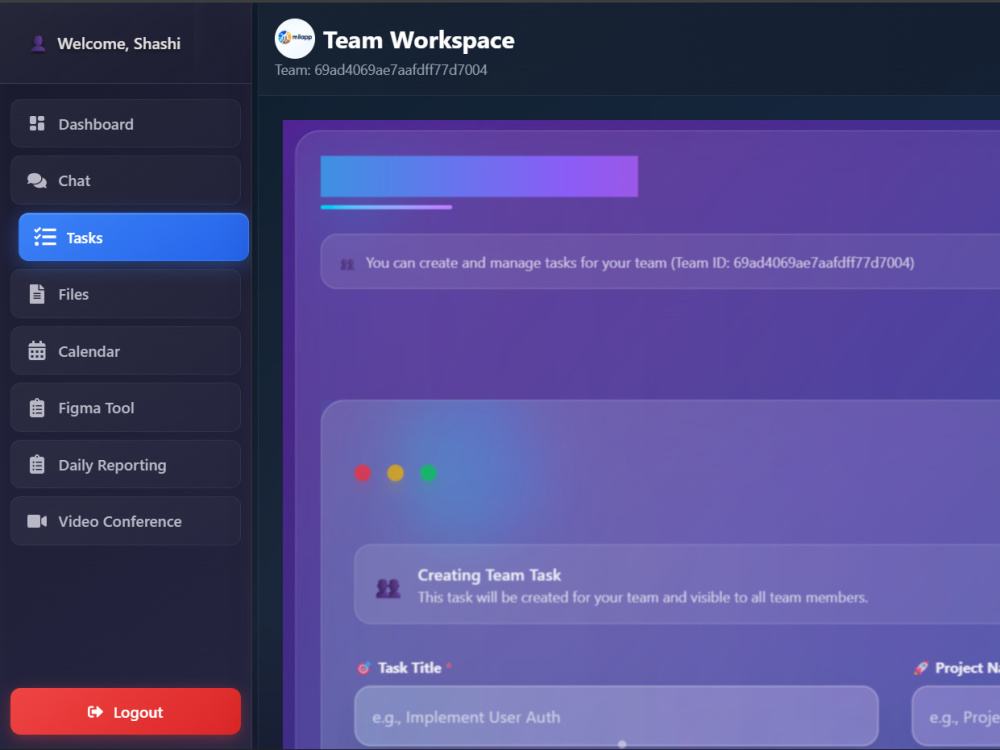Click the milapp round logo
Screen dimensions: 1000x750
(295, 39)
